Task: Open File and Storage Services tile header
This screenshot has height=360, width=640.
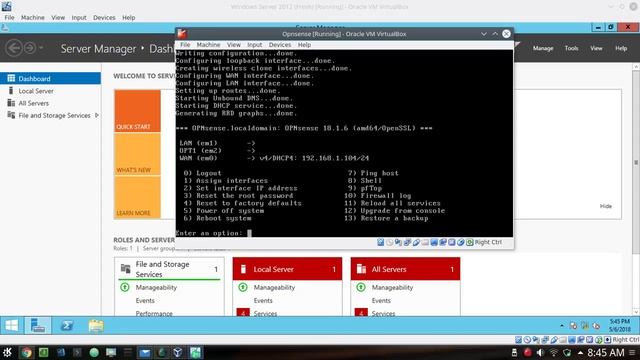Action: [169, 269]
